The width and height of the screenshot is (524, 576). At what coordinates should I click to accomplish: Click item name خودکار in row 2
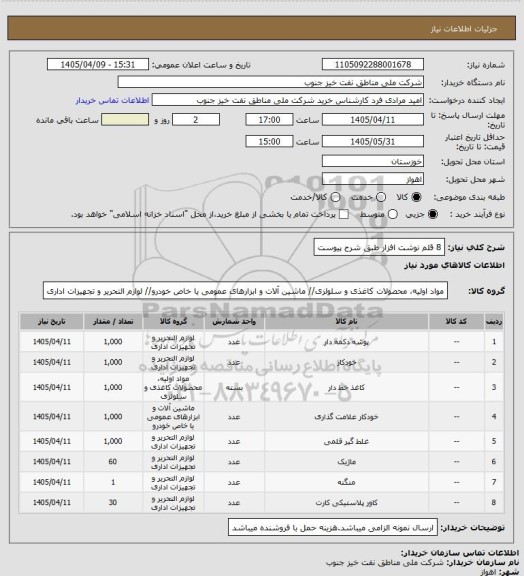pos(346,362)
